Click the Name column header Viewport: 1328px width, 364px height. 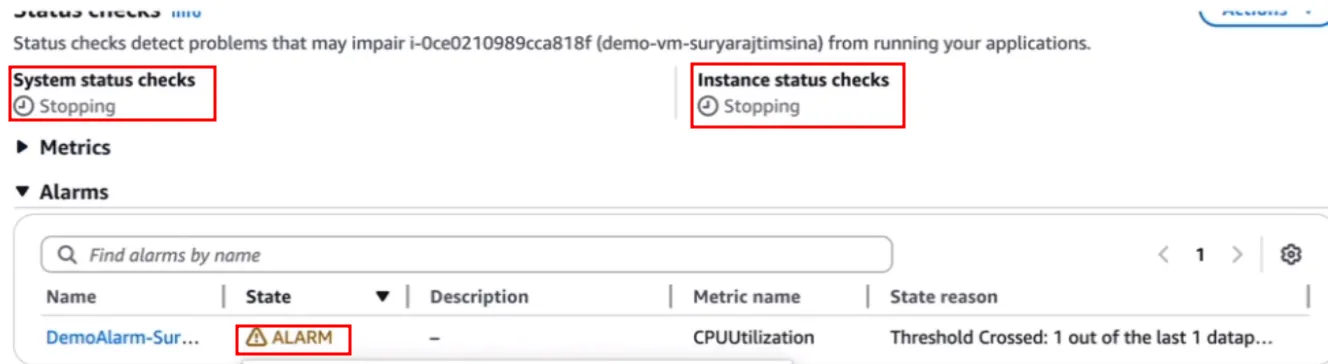tap(71, 297)
